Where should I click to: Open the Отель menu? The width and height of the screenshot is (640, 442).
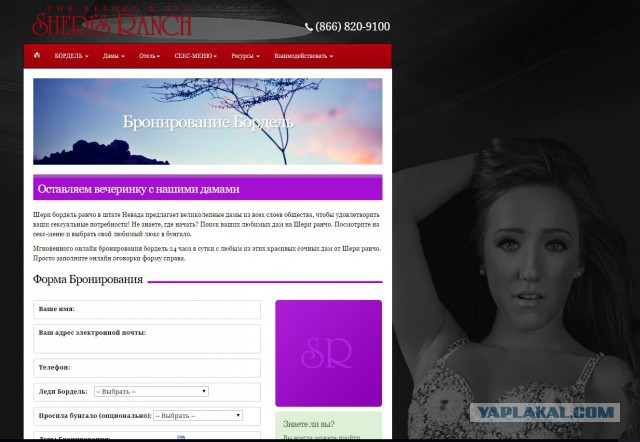point(149,56)
